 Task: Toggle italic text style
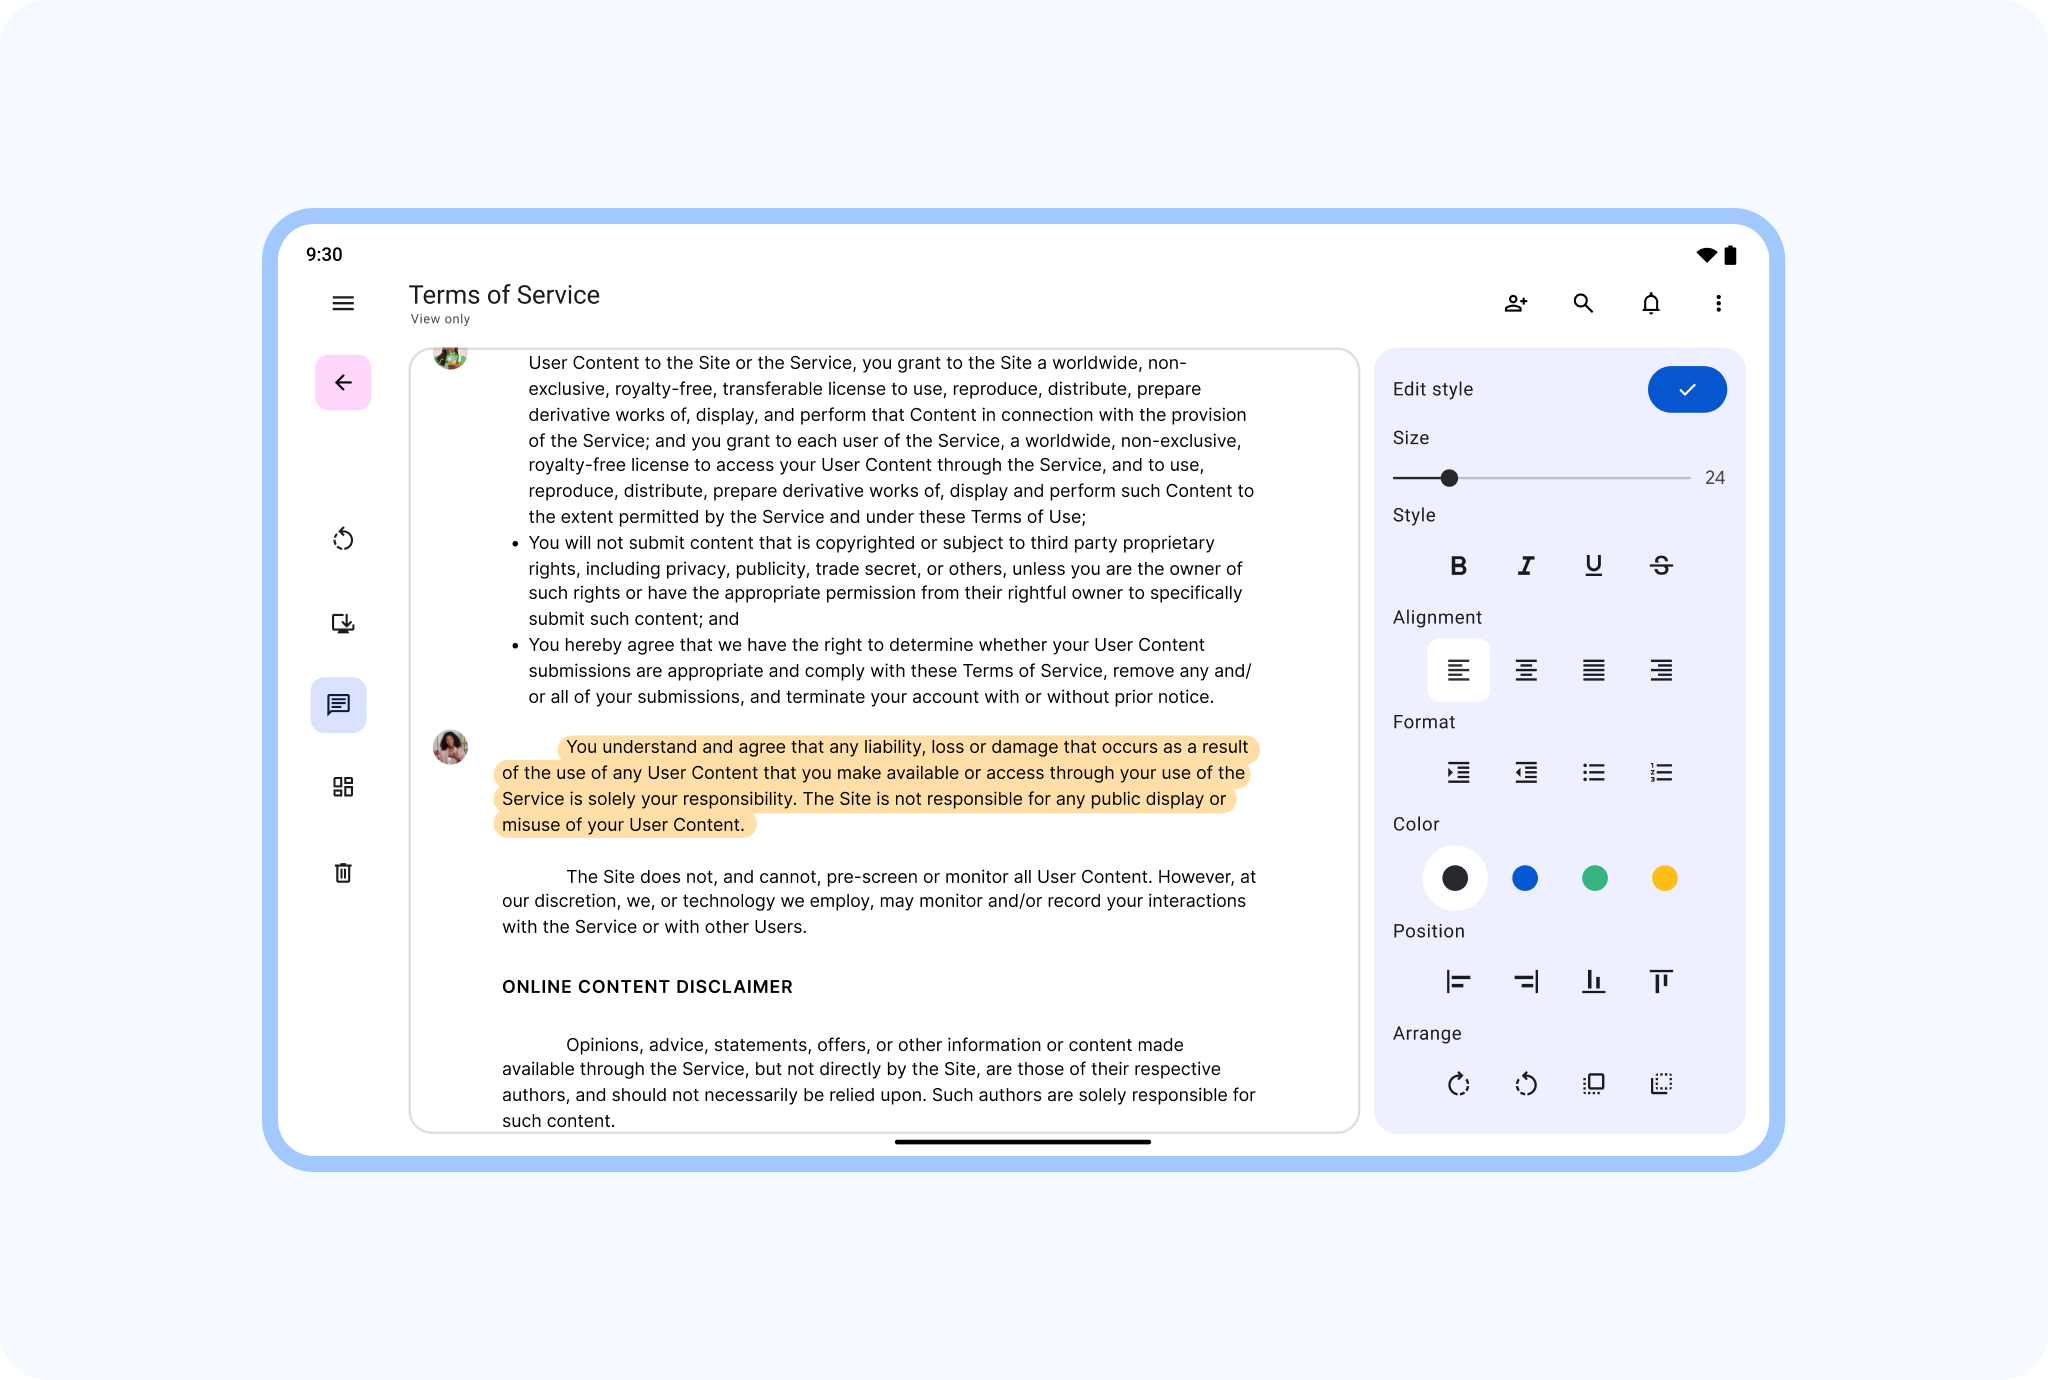pos(1526,566)
